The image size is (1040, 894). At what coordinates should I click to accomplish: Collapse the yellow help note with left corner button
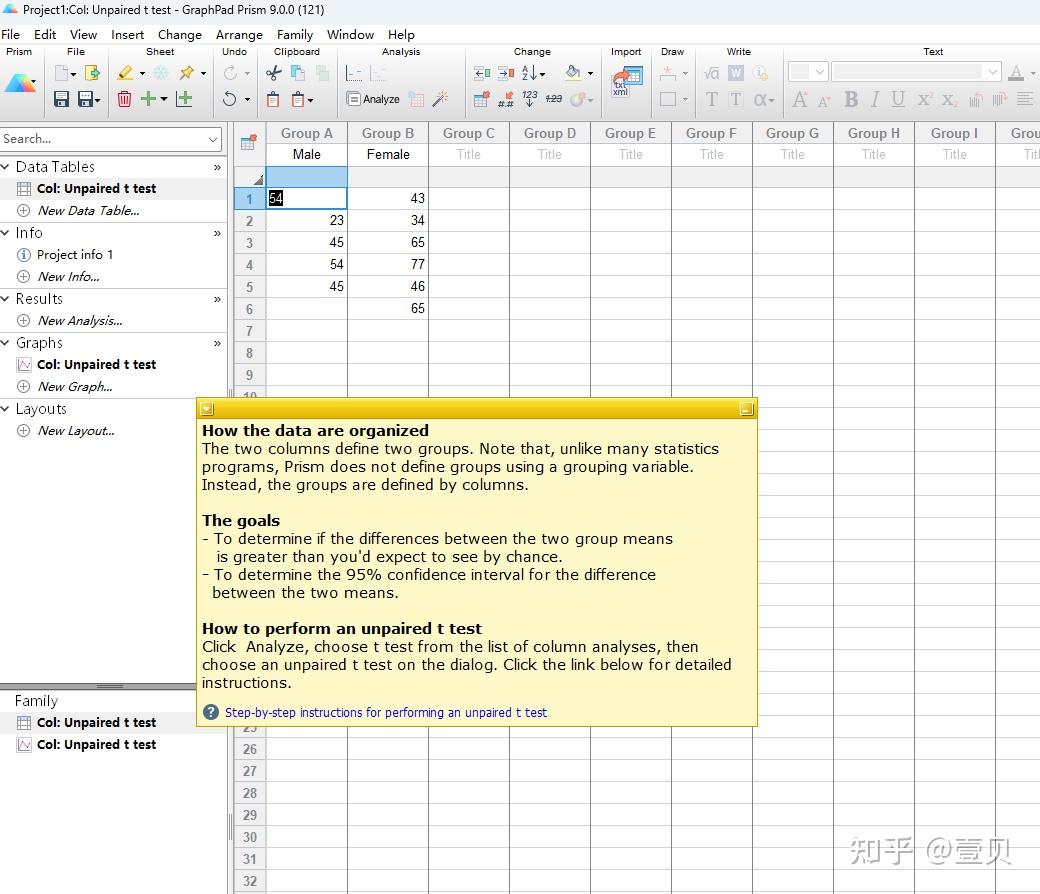207,409
